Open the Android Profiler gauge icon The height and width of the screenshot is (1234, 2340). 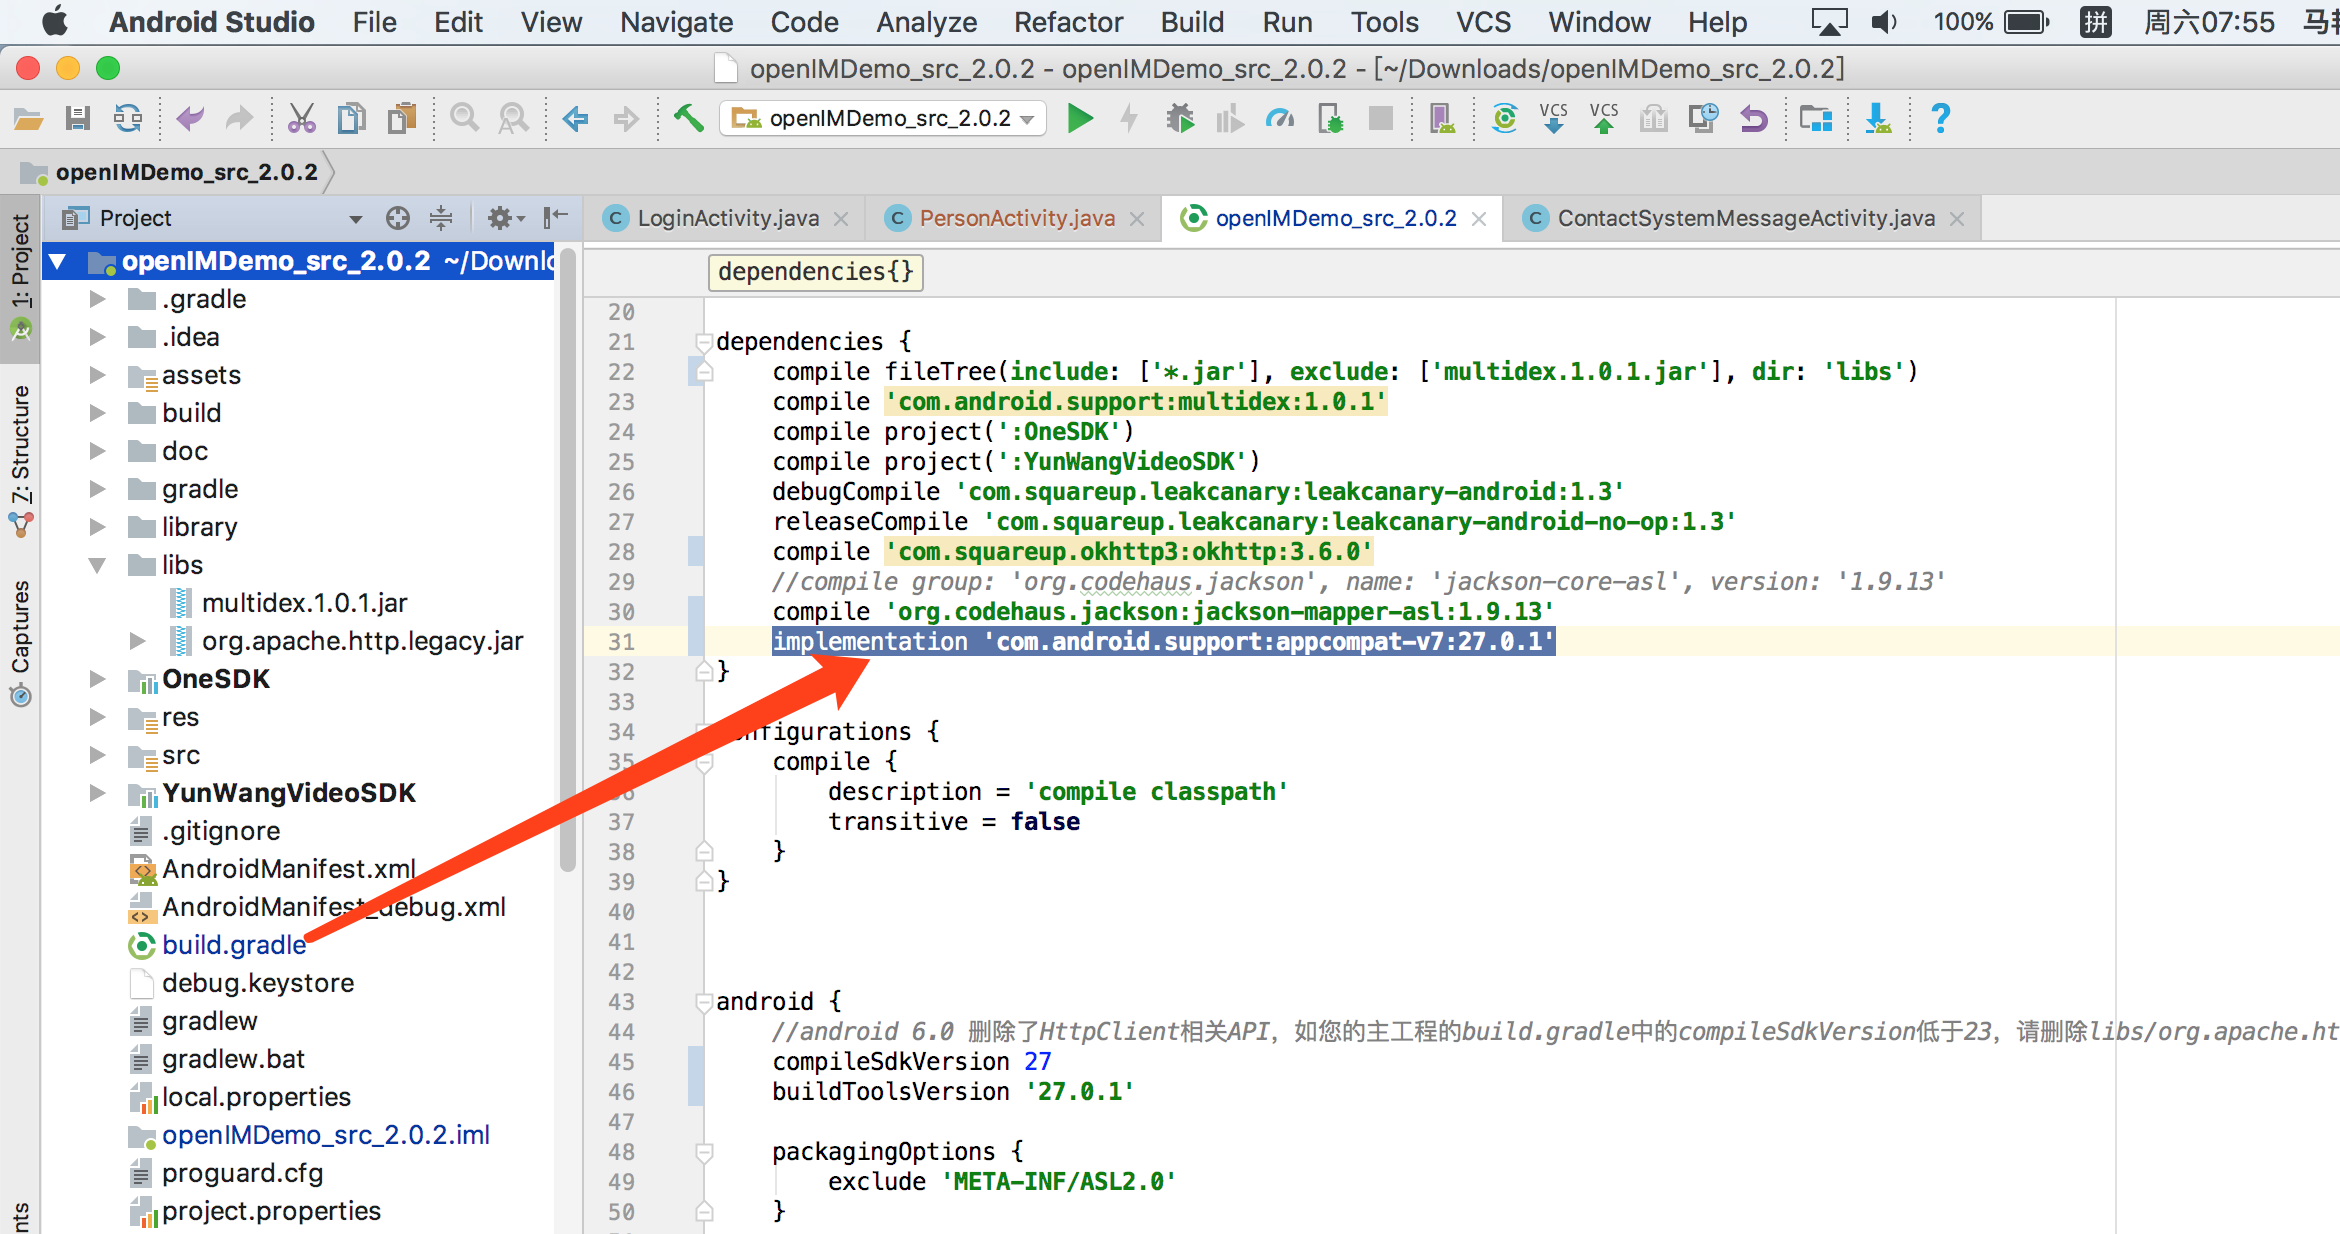tap(1280, 119)
